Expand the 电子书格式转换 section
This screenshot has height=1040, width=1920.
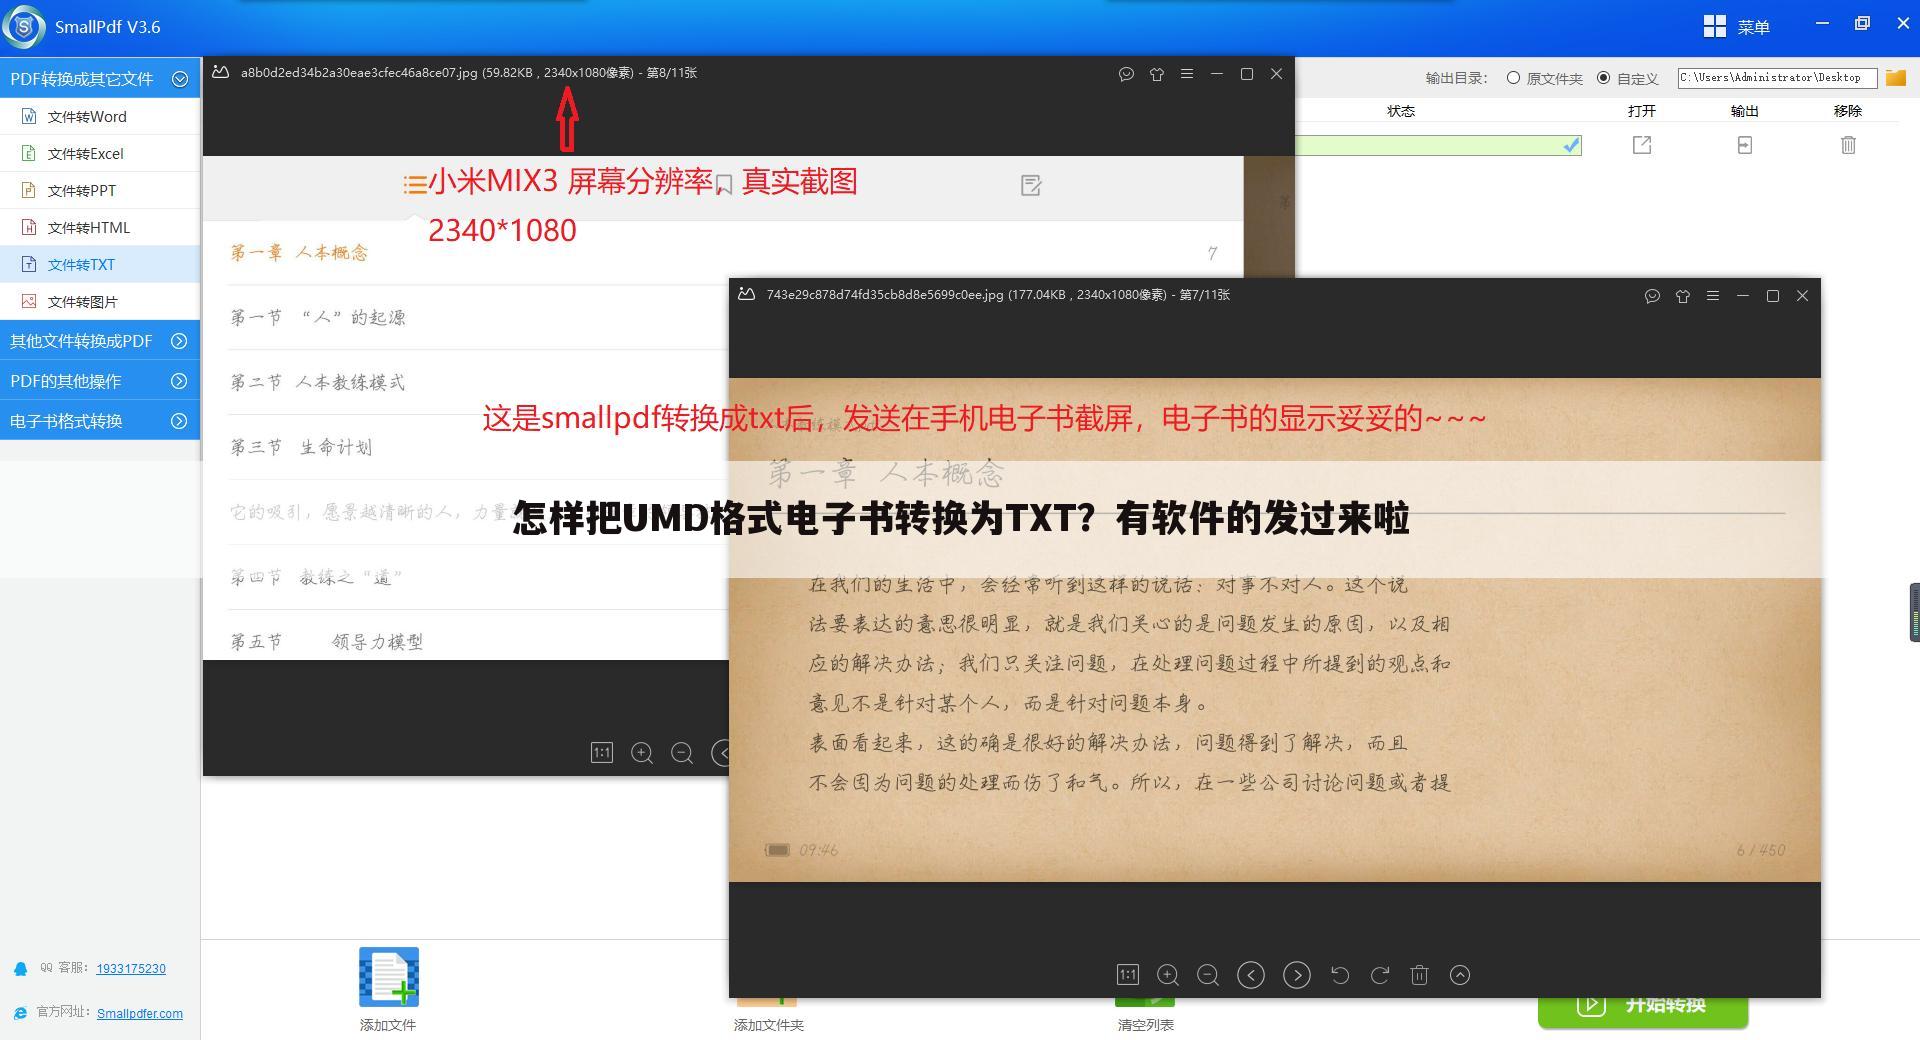click(179, 421)
